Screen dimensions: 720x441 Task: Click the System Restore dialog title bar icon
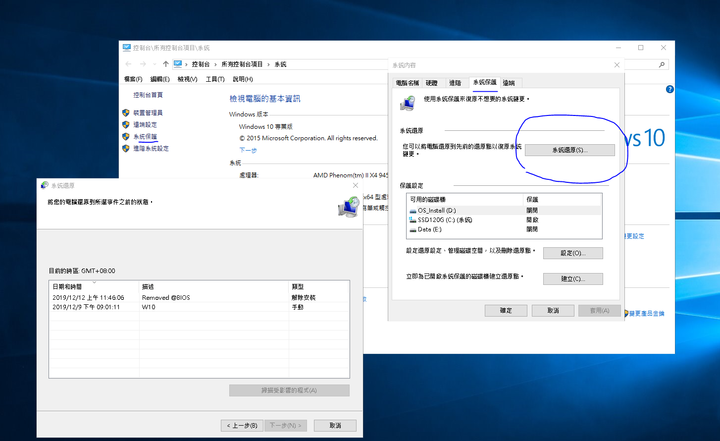(45, 185)
